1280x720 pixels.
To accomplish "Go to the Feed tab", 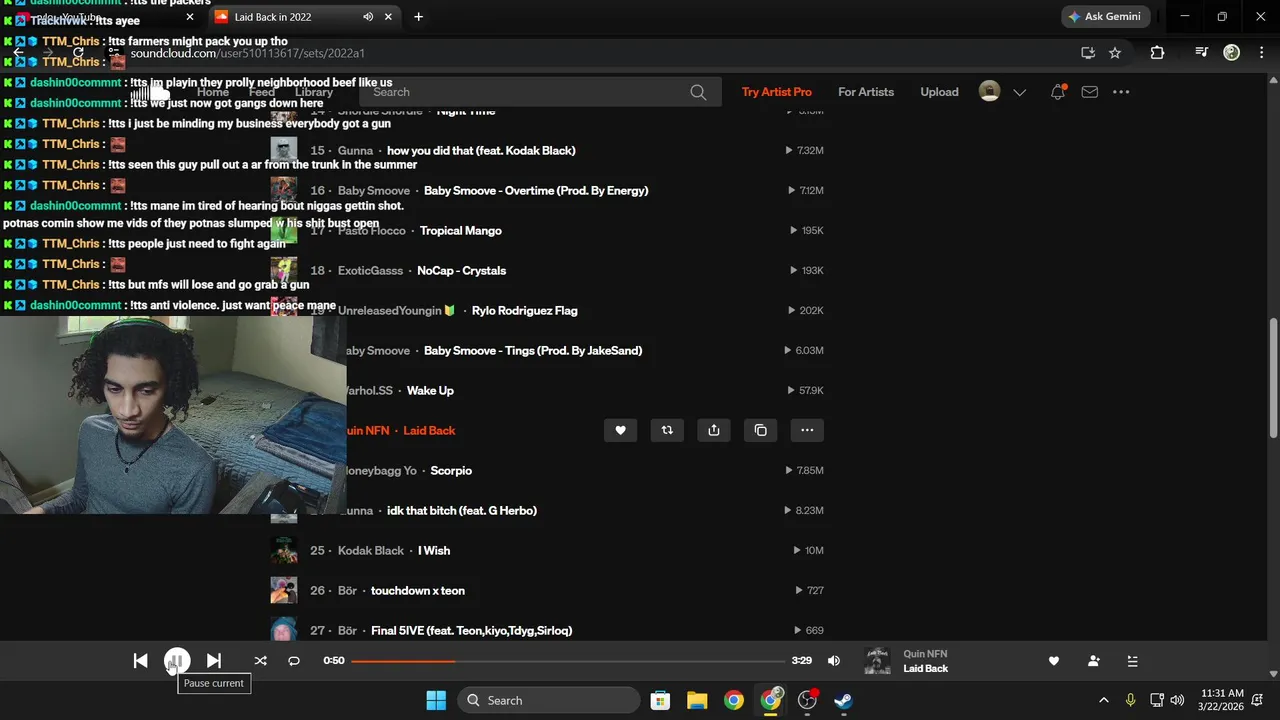I will tap(262, 92).
